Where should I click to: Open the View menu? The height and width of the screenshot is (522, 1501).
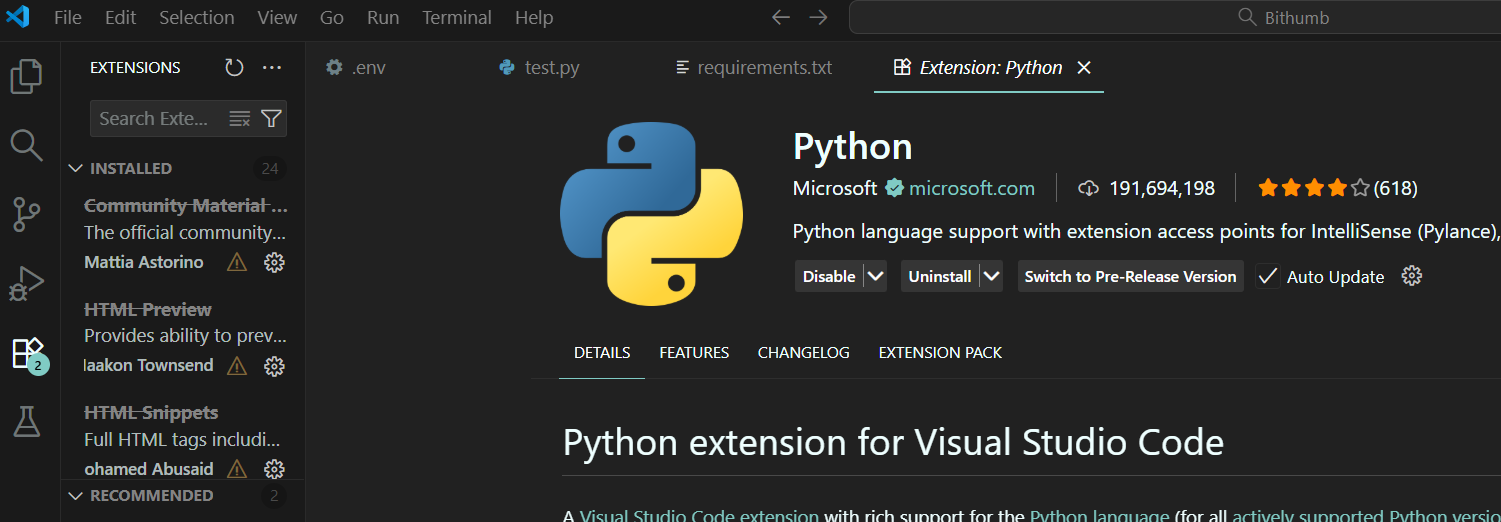[x=277, y=17]
